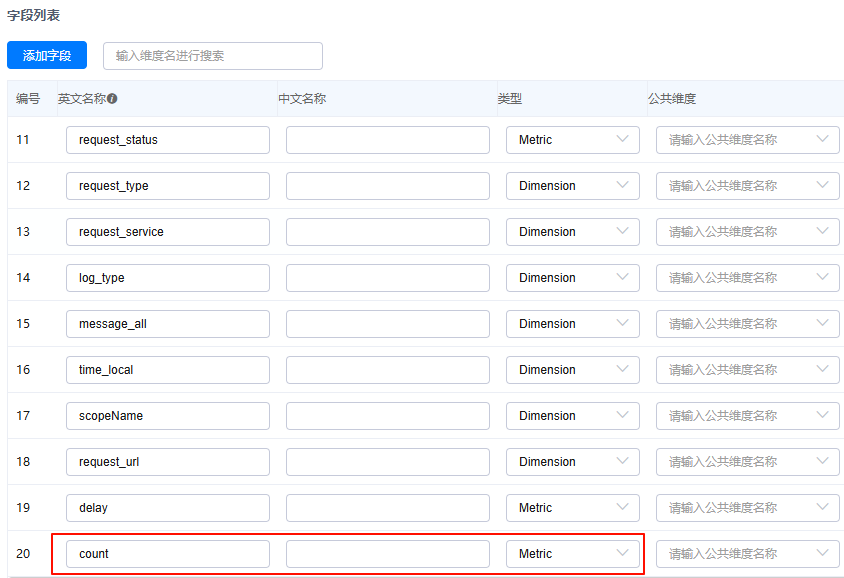The image size is (844, 578).
Task: Focus the request_service English name field
Action: coord(167,232)
